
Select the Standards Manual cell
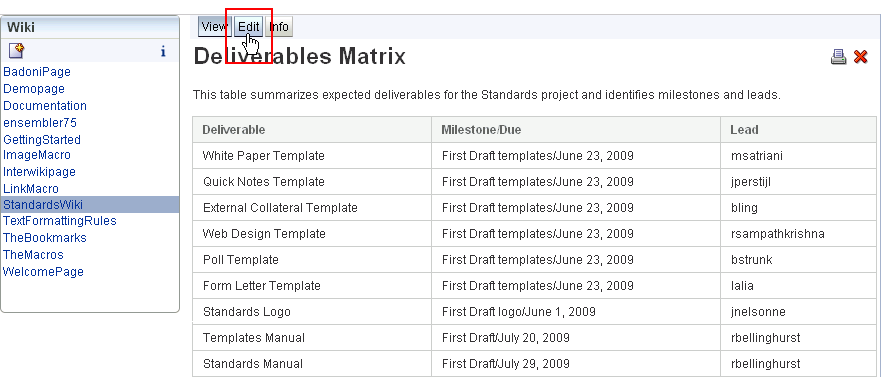pyautogui.click(x=312, y=364)
